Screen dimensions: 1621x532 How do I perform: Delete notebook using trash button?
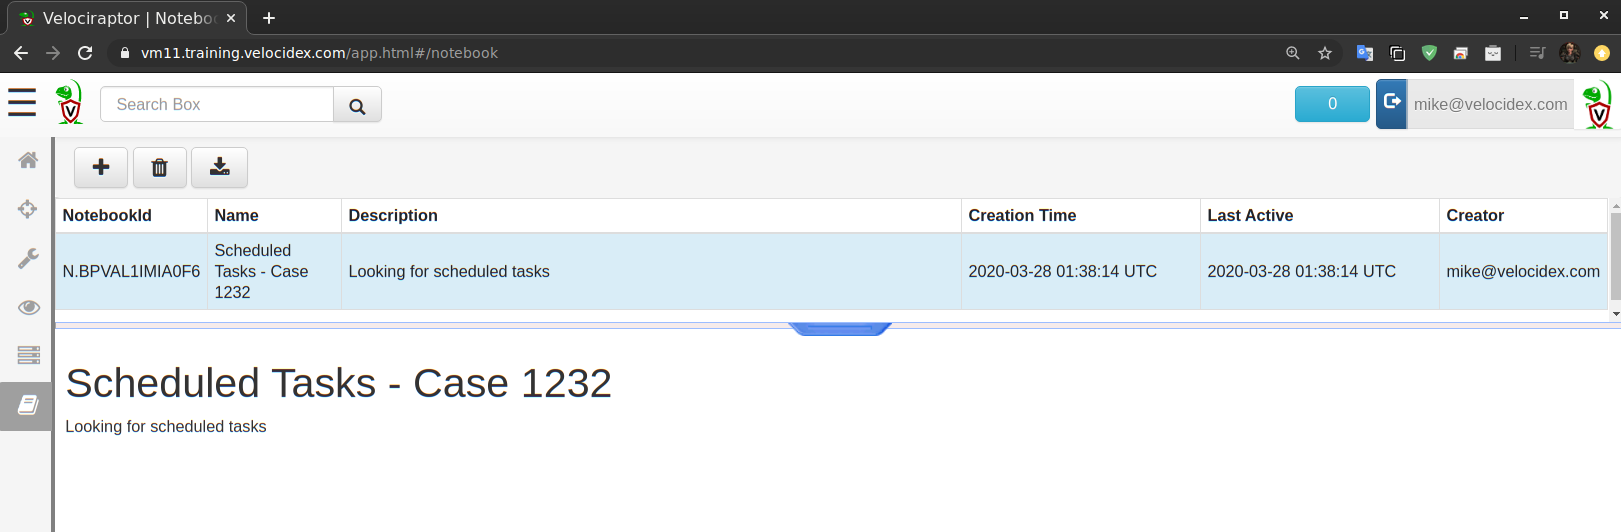[159, 167]
